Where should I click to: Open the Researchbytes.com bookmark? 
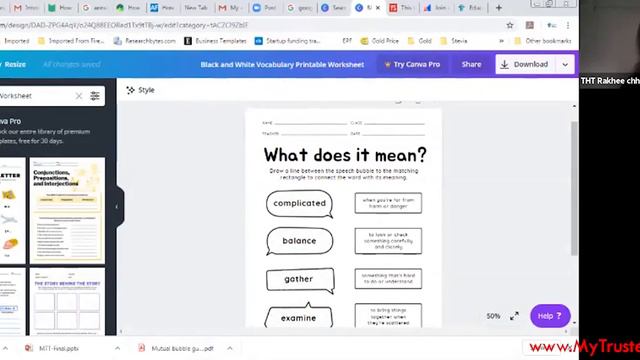coord(145,41)
